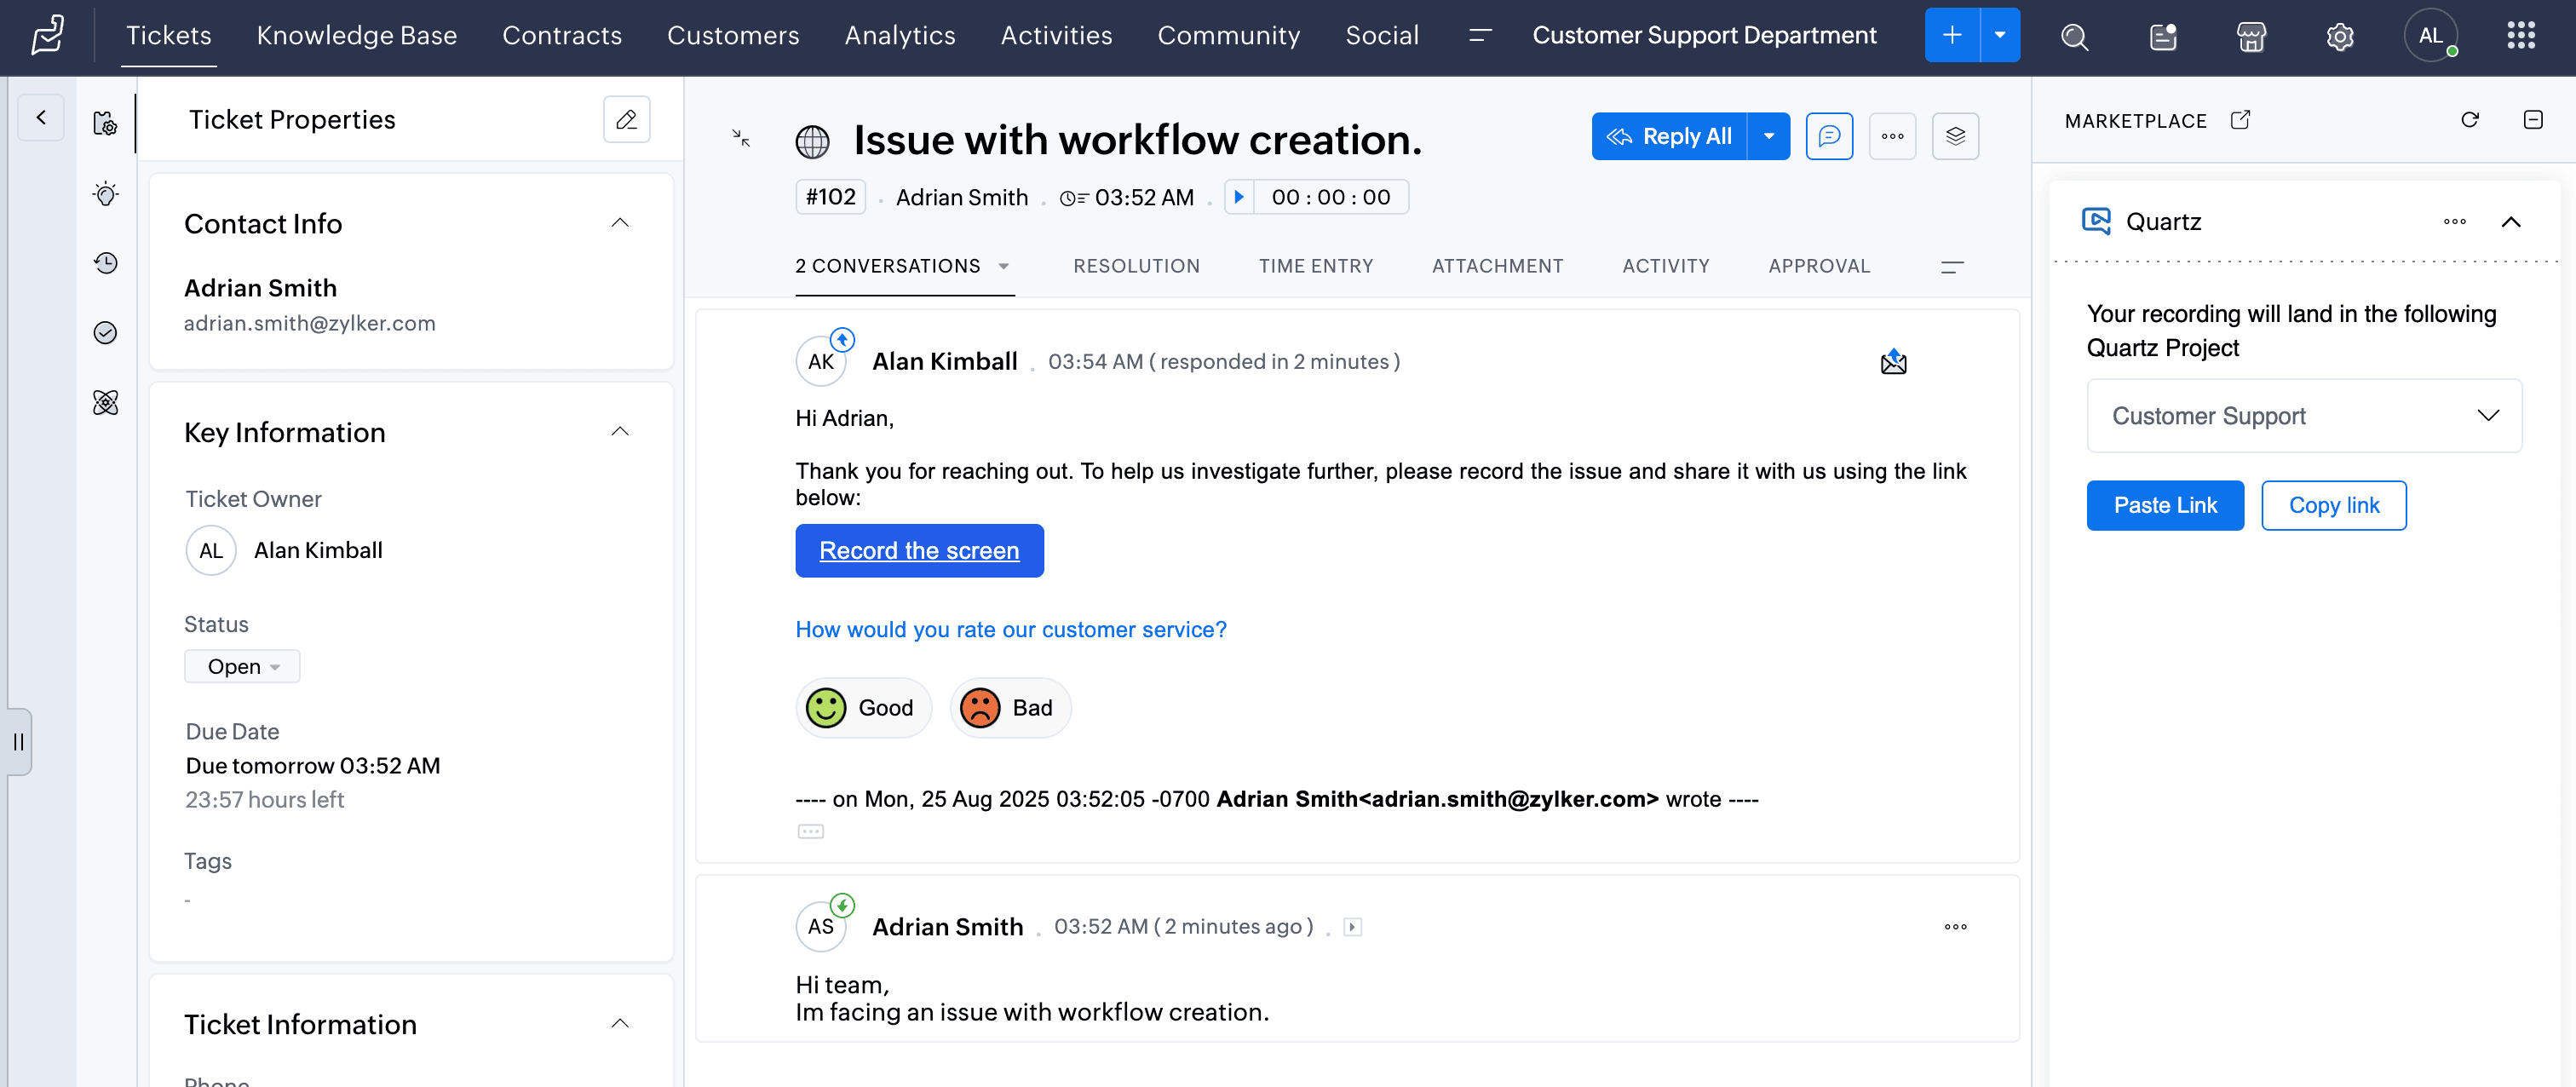The image size is (2576, 1087).
Task: Click the ticket properties edit pencil icon
Action: (626, 120)
